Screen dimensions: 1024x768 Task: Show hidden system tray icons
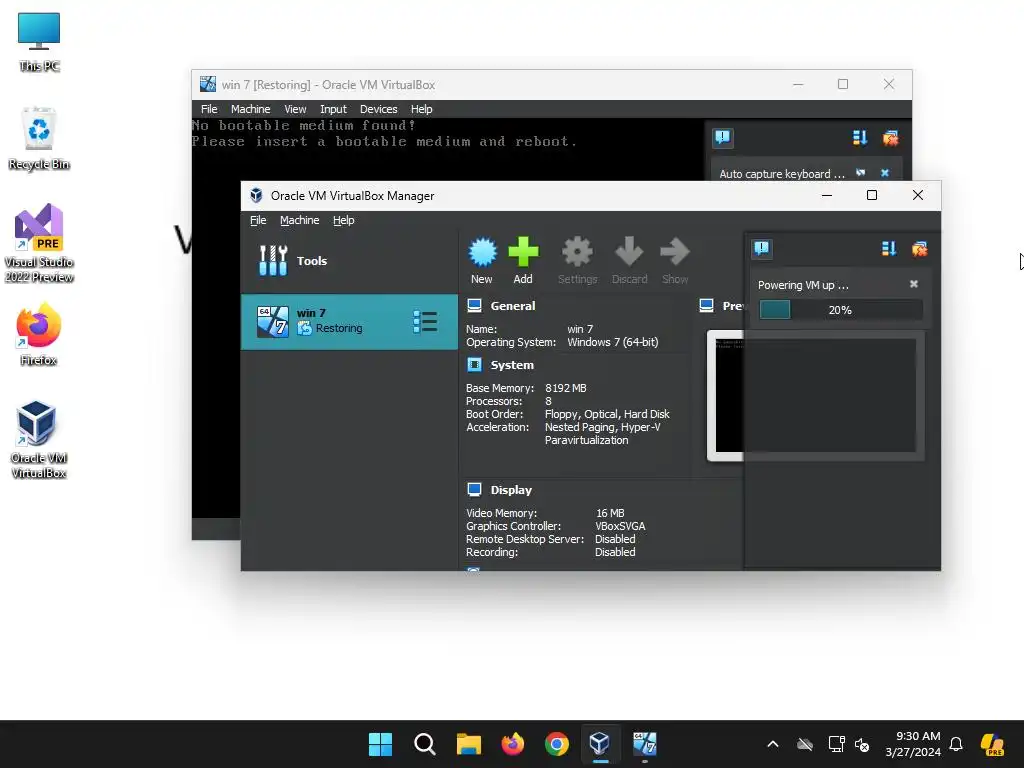point(773,744)
